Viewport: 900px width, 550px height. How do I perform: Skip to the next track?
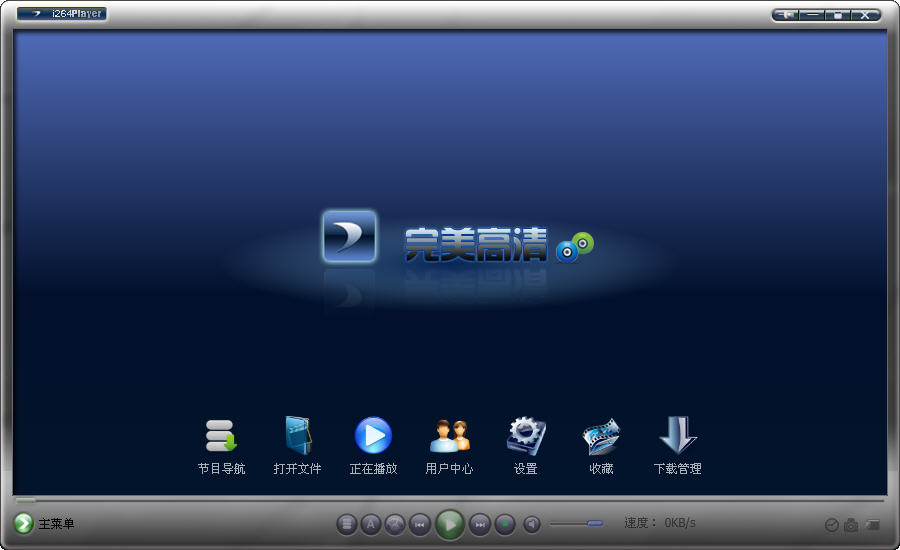coord(480,524)
